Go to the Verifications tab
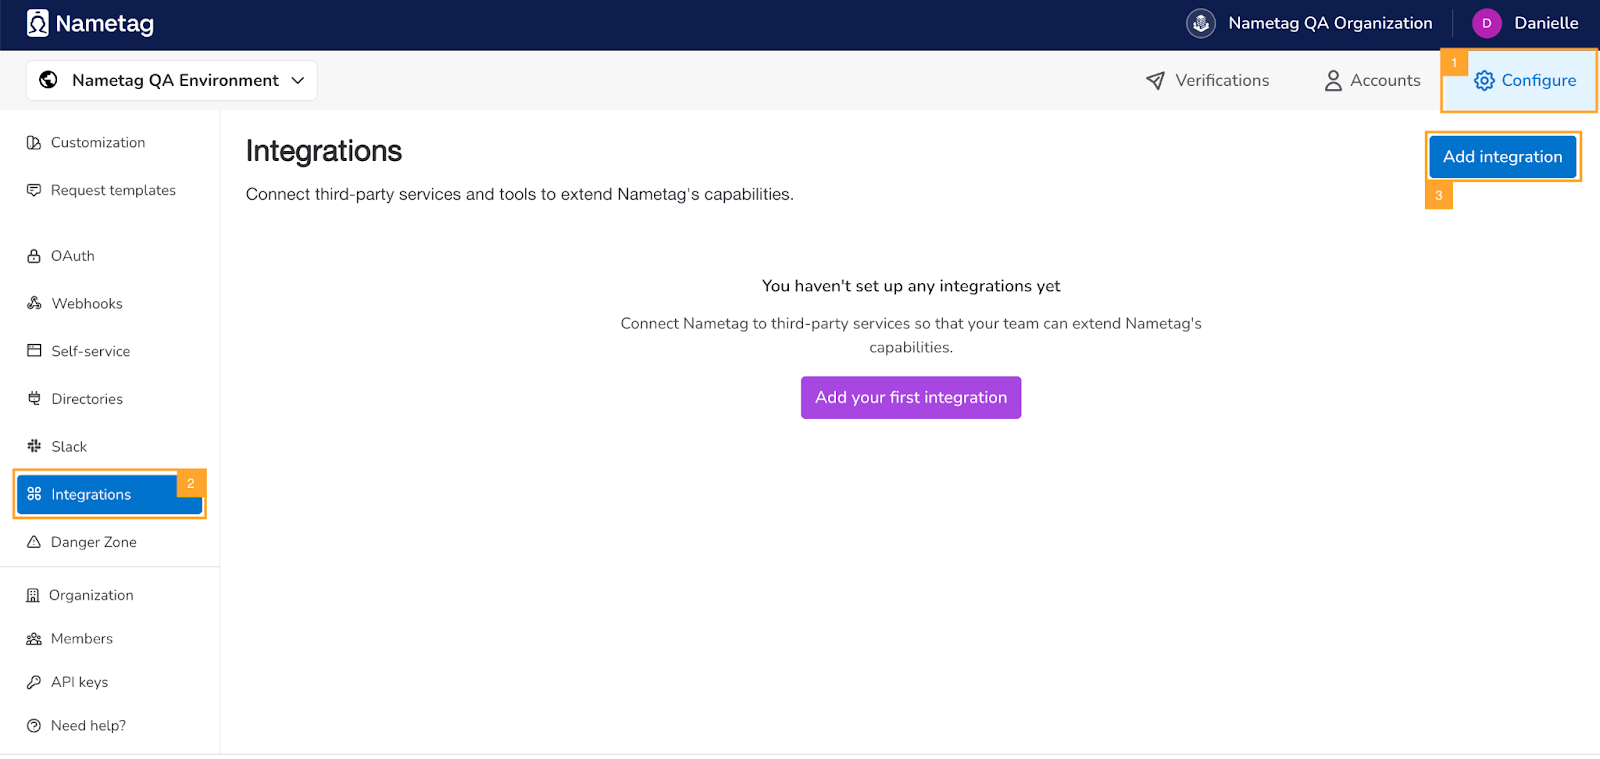The height and width of the screenshot is (759, 1600). [1207, 80]
